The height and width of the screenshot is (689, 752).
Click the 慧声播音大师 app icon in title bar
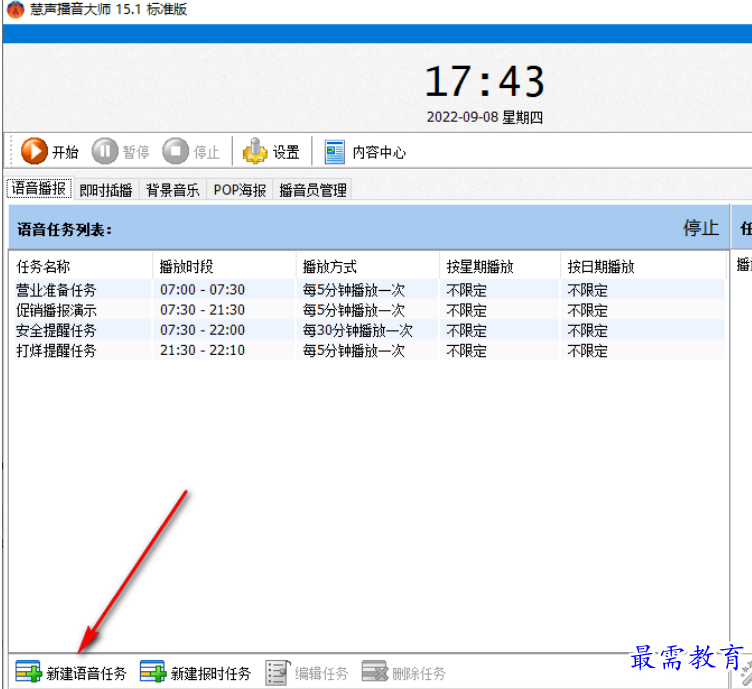[x=15, y=9]
